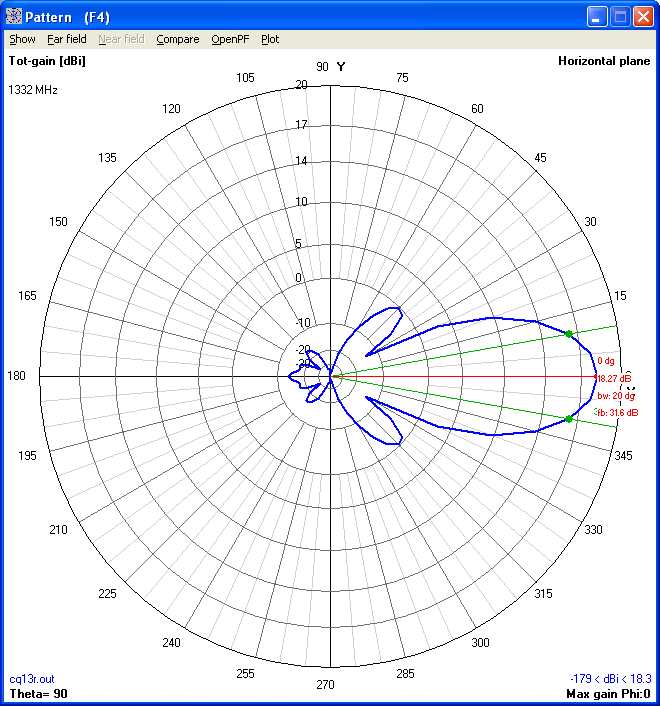Click the 'Theta= 90' label

(38, 693)
